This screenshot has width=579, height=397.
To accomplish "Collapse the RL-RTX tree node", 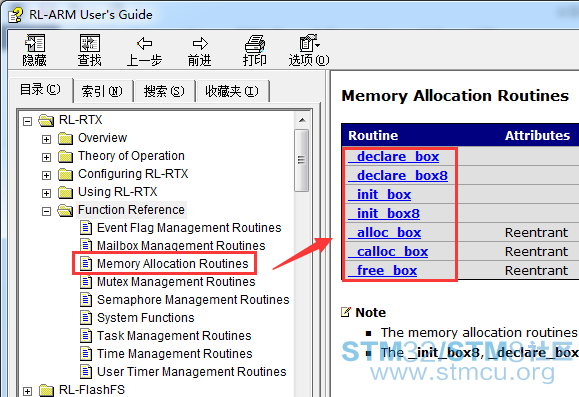I will click(27, 121).
